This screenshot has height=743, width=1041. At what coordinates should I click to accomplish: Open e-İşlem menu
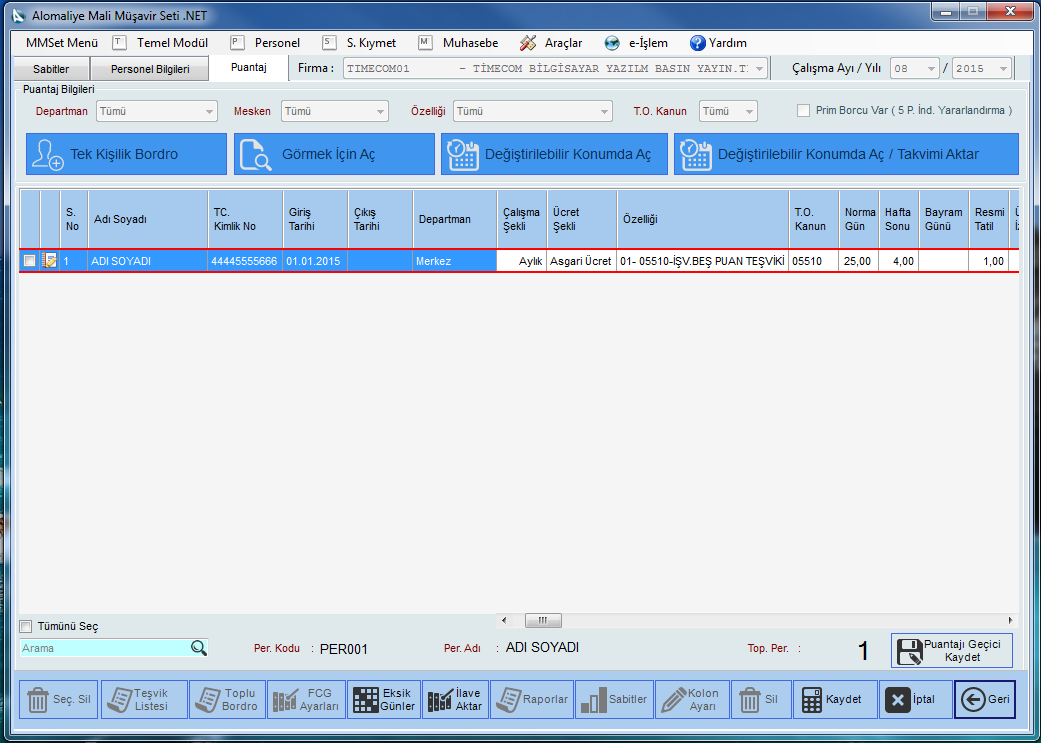(636, 43)
